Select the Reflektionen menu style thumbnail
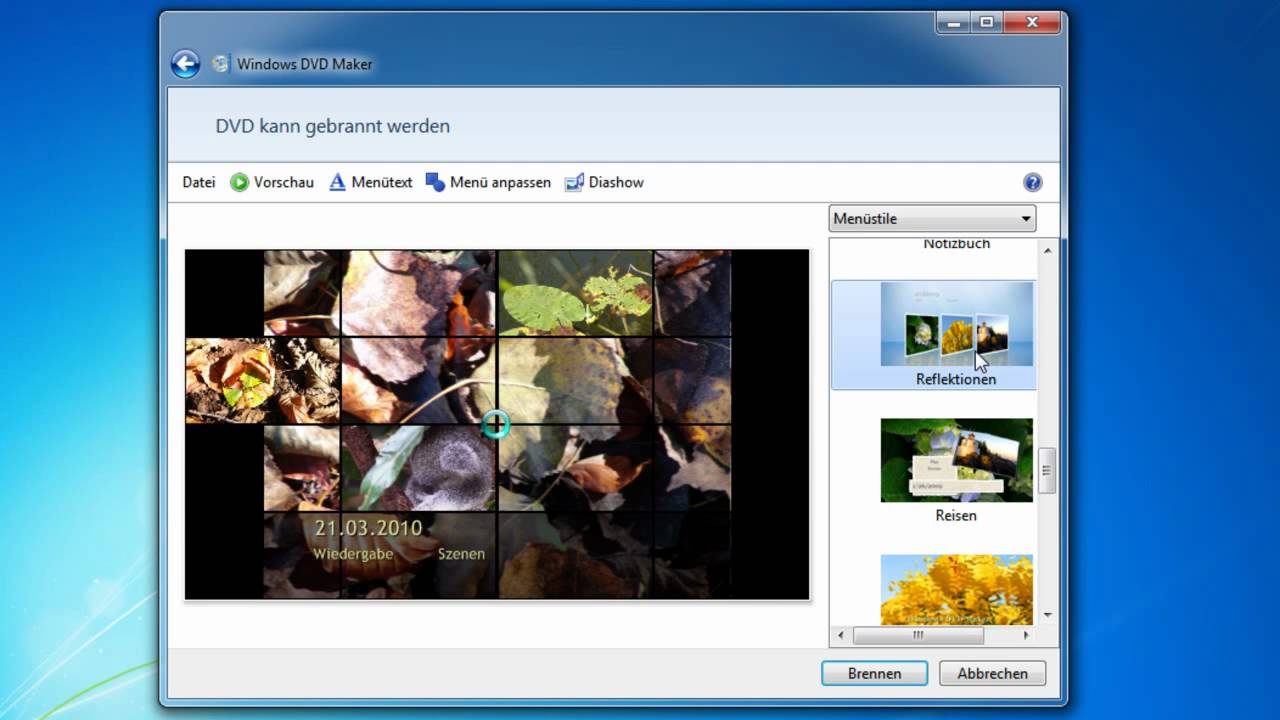This screenshot has height=720, width=1280. (957, 324)
